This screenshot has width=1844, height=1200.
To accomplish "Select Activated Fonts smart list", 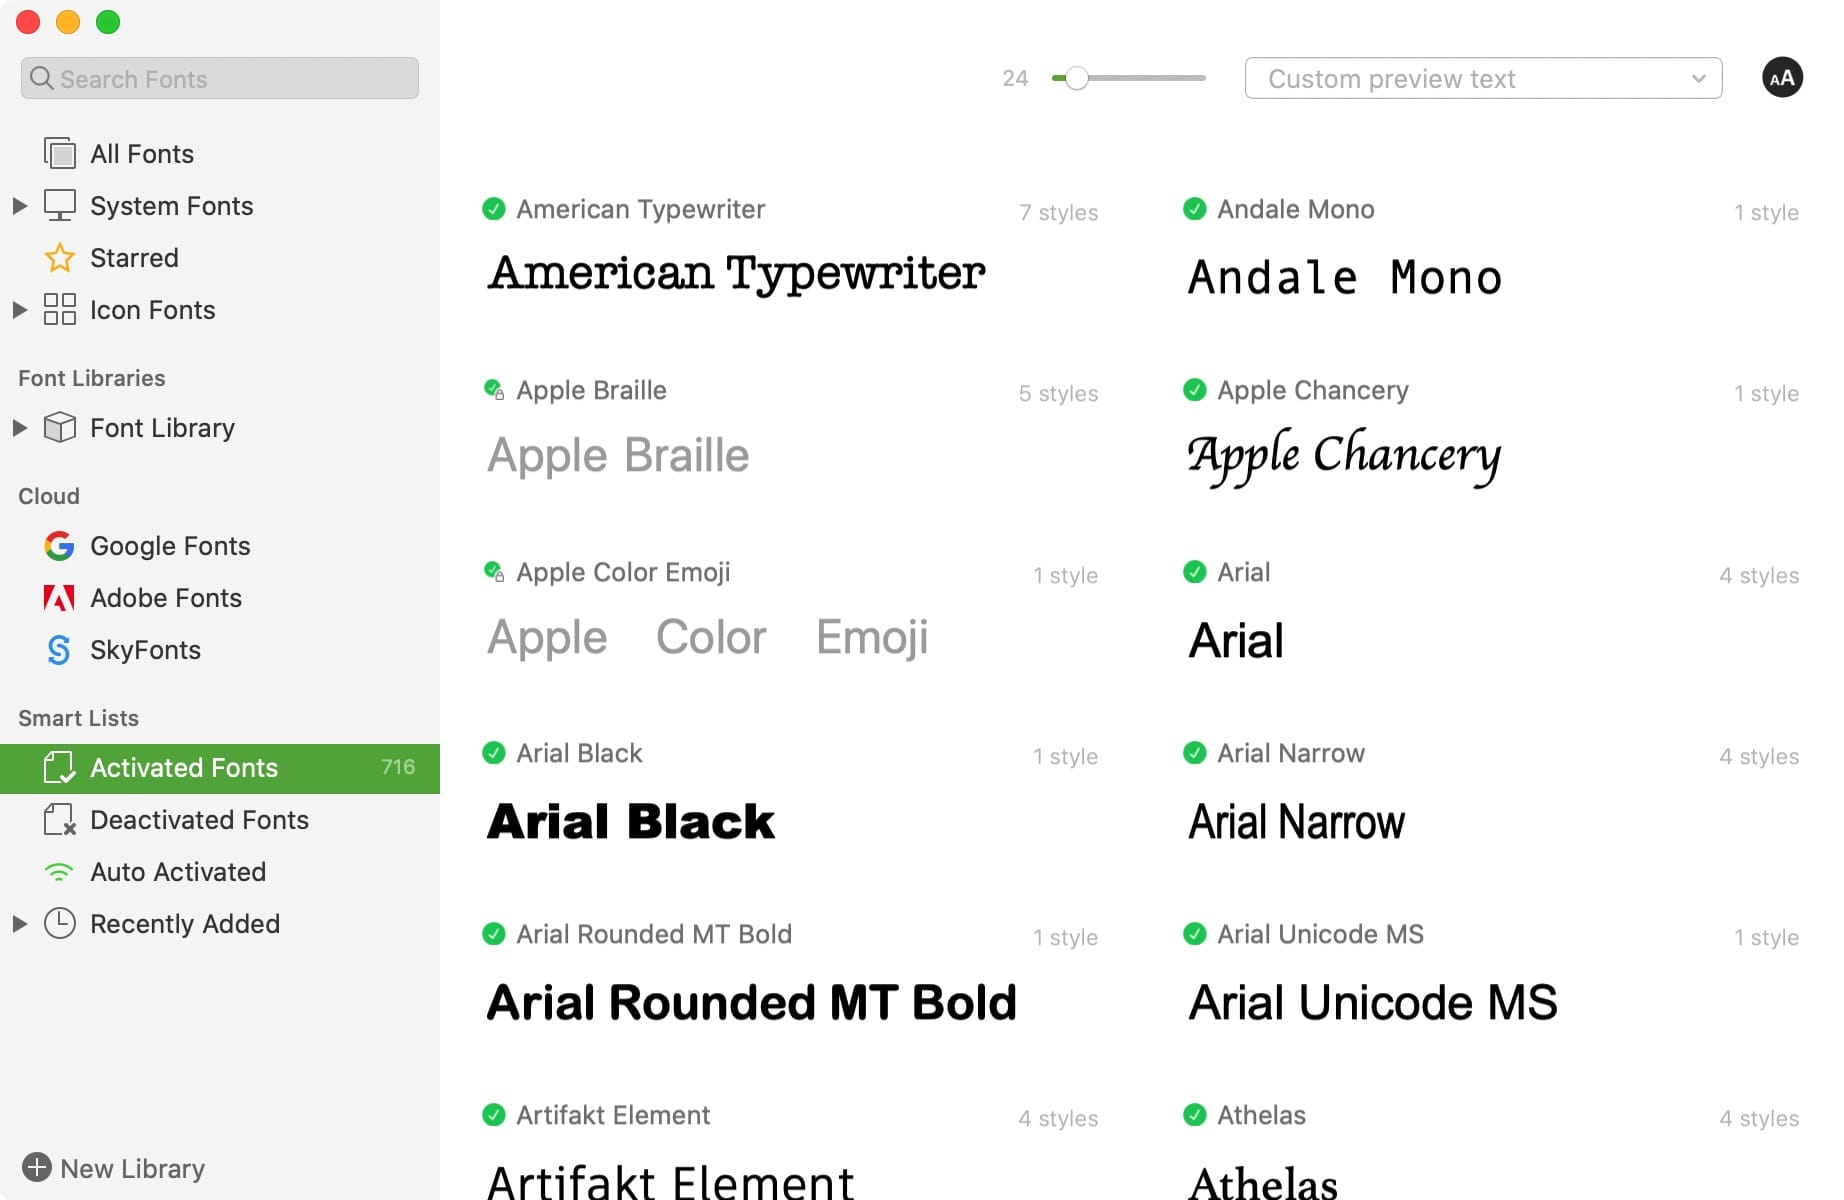I will tap(184, 768).
